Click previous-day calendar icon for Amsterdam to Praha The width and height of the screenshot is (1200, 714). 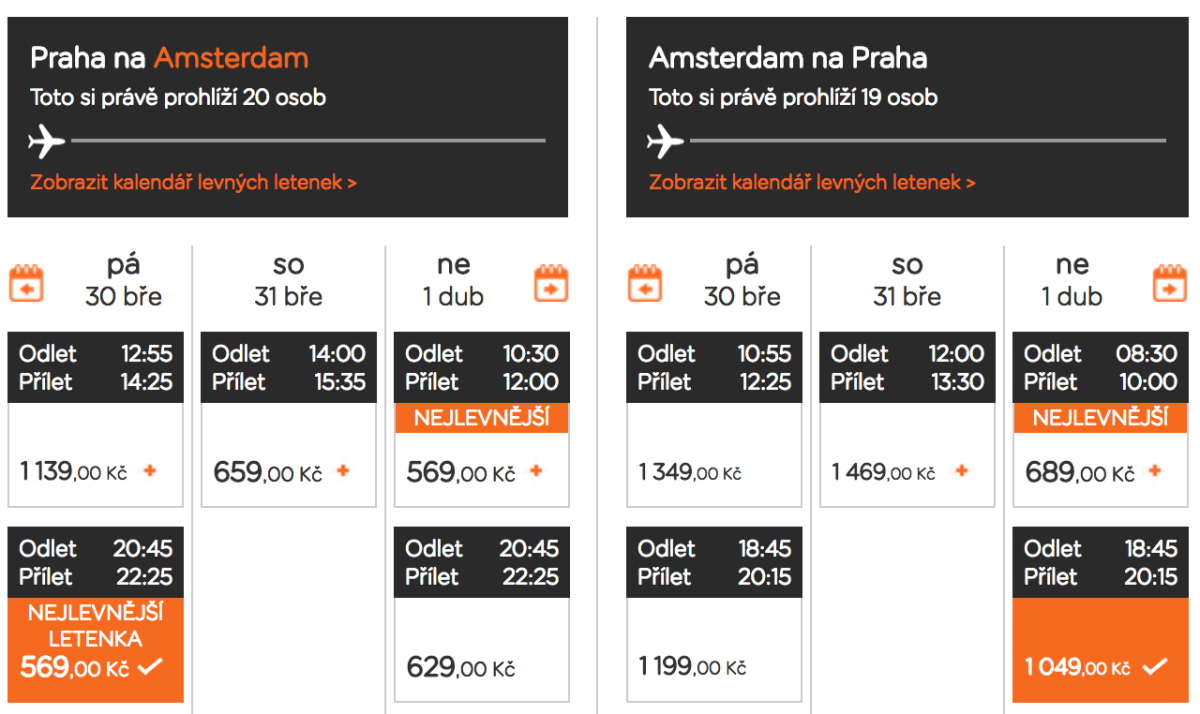click(645, 282)
